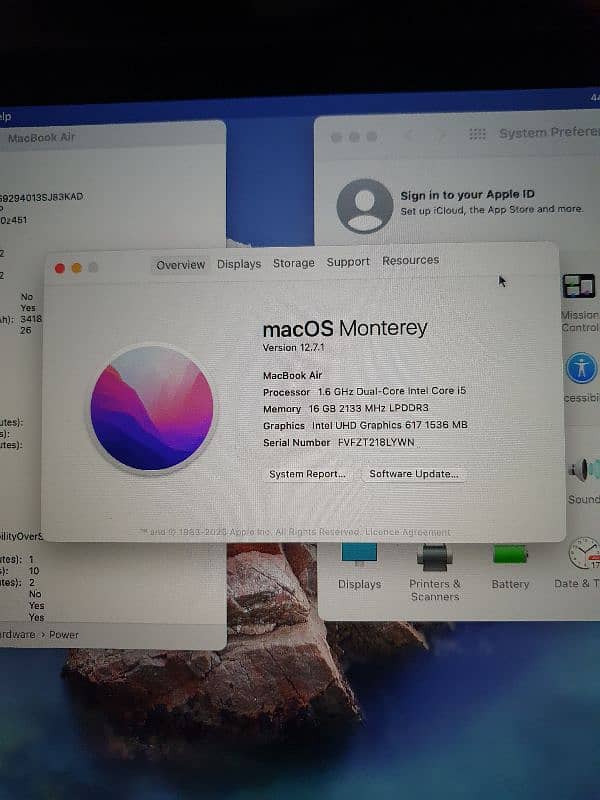Open the Storage tab
Viewport: 600px width, 800px height.
[x=293, y=263]
